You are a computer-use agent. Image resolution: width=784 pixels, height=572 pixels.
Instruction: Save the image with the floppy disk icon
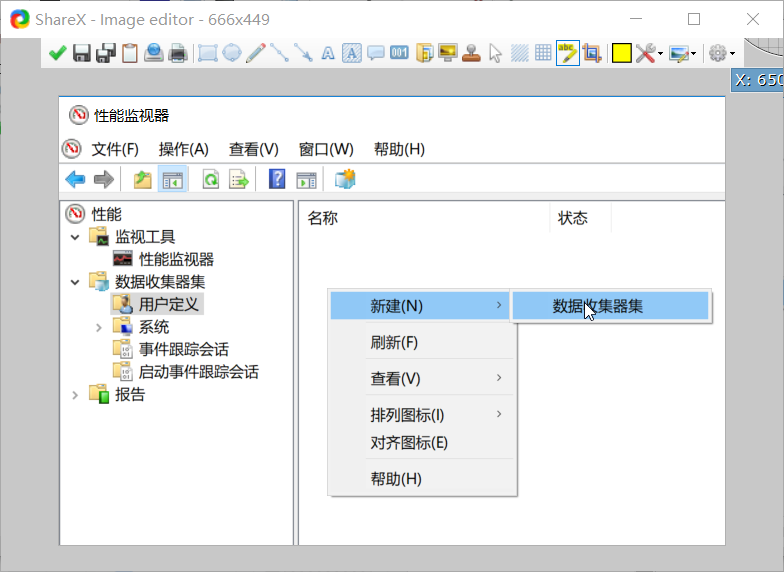[x=82, y=53]
